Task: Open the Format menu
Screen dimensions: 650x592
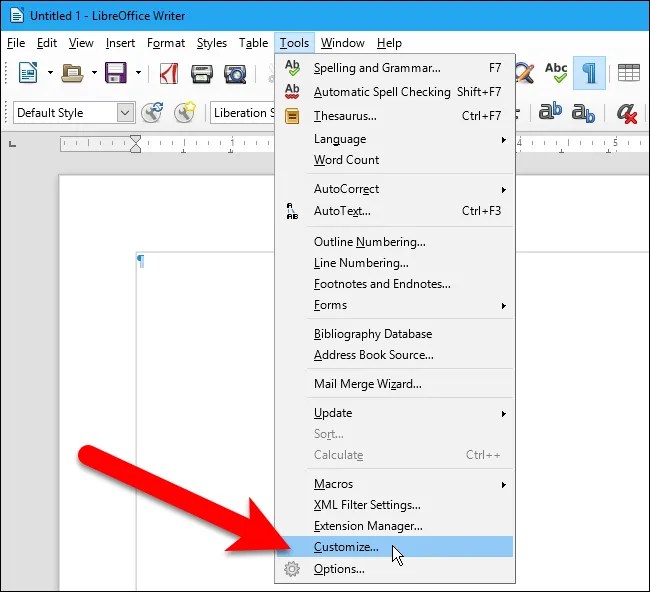Action: point(166,43)
